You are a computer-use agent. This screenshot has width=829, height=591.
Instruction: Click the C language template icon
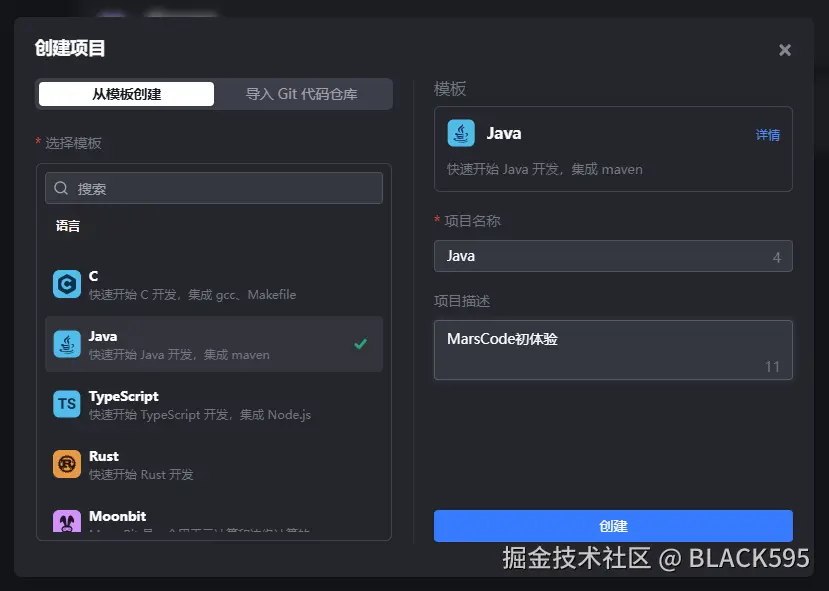pyautogui.click(x=67, y=284)
